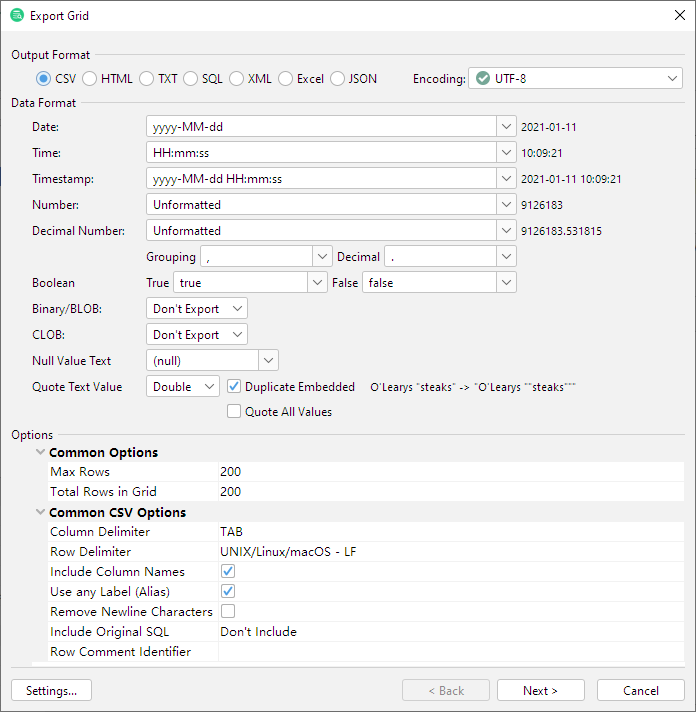The height and width of the screenshot is (712, 696).
Task: Select Excel as the output format
Action: point(286,79)
